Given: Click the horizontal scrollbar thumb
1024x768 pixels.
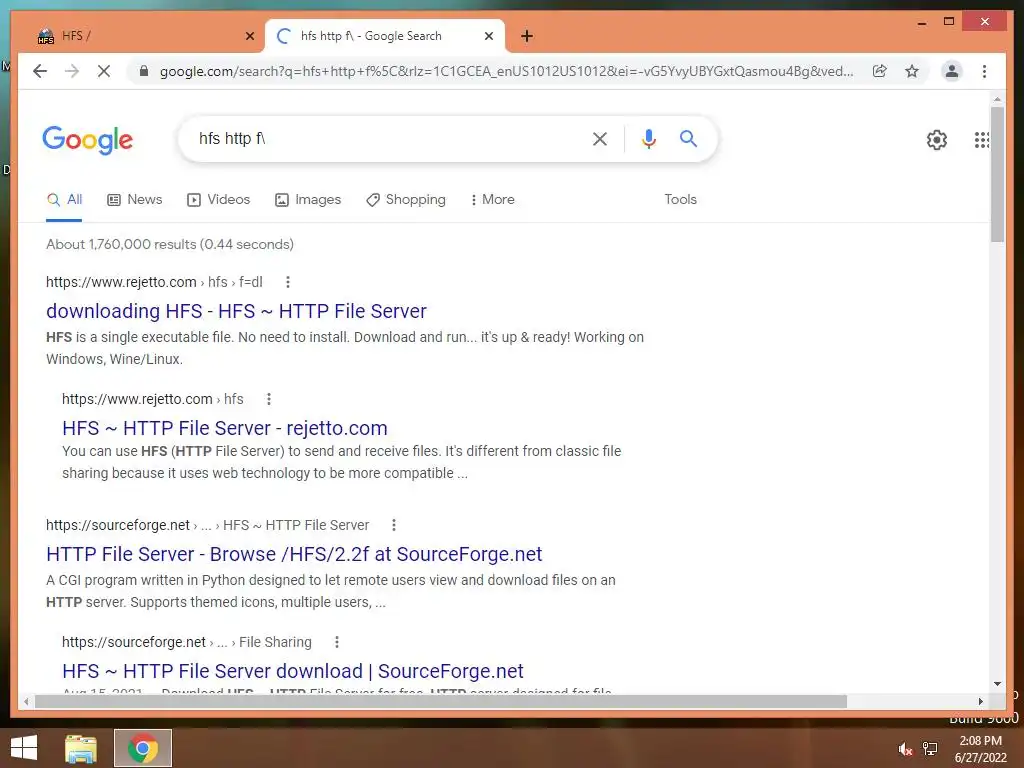Looking at the screenshot, I should (x=441, y=701).
